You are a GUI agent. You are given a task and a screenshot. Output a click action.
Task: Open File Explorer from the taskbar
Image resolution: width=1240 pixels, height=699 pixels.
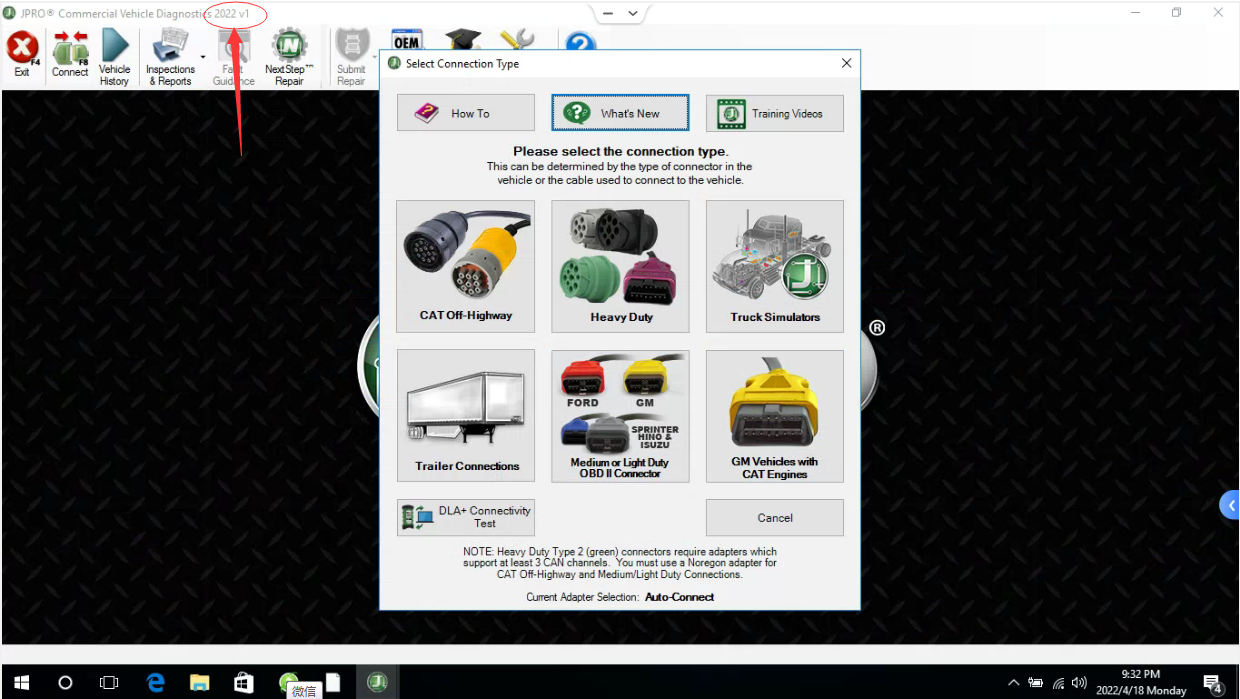point(199,683)
